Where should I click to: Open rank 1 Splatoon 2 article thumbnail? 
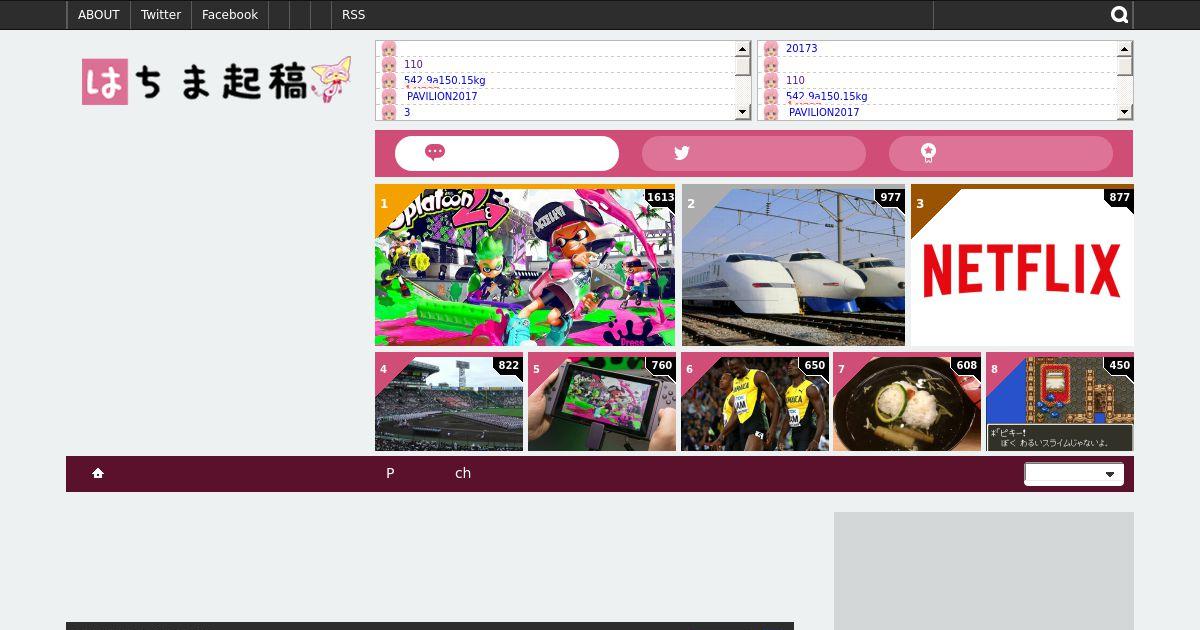click(525, 265)
